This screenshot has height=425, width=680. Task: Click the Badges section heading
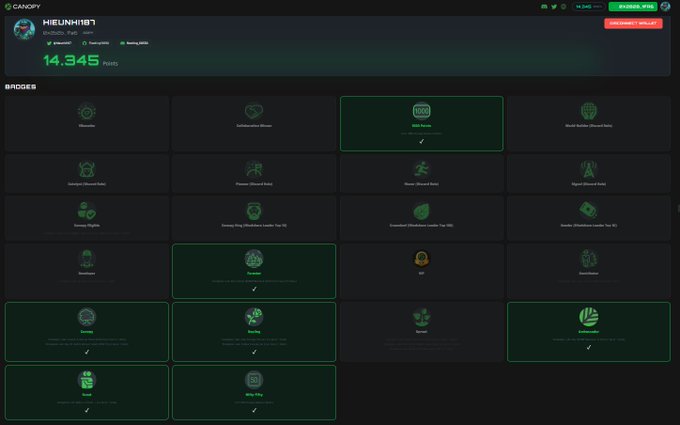click(x=20, y=87)
